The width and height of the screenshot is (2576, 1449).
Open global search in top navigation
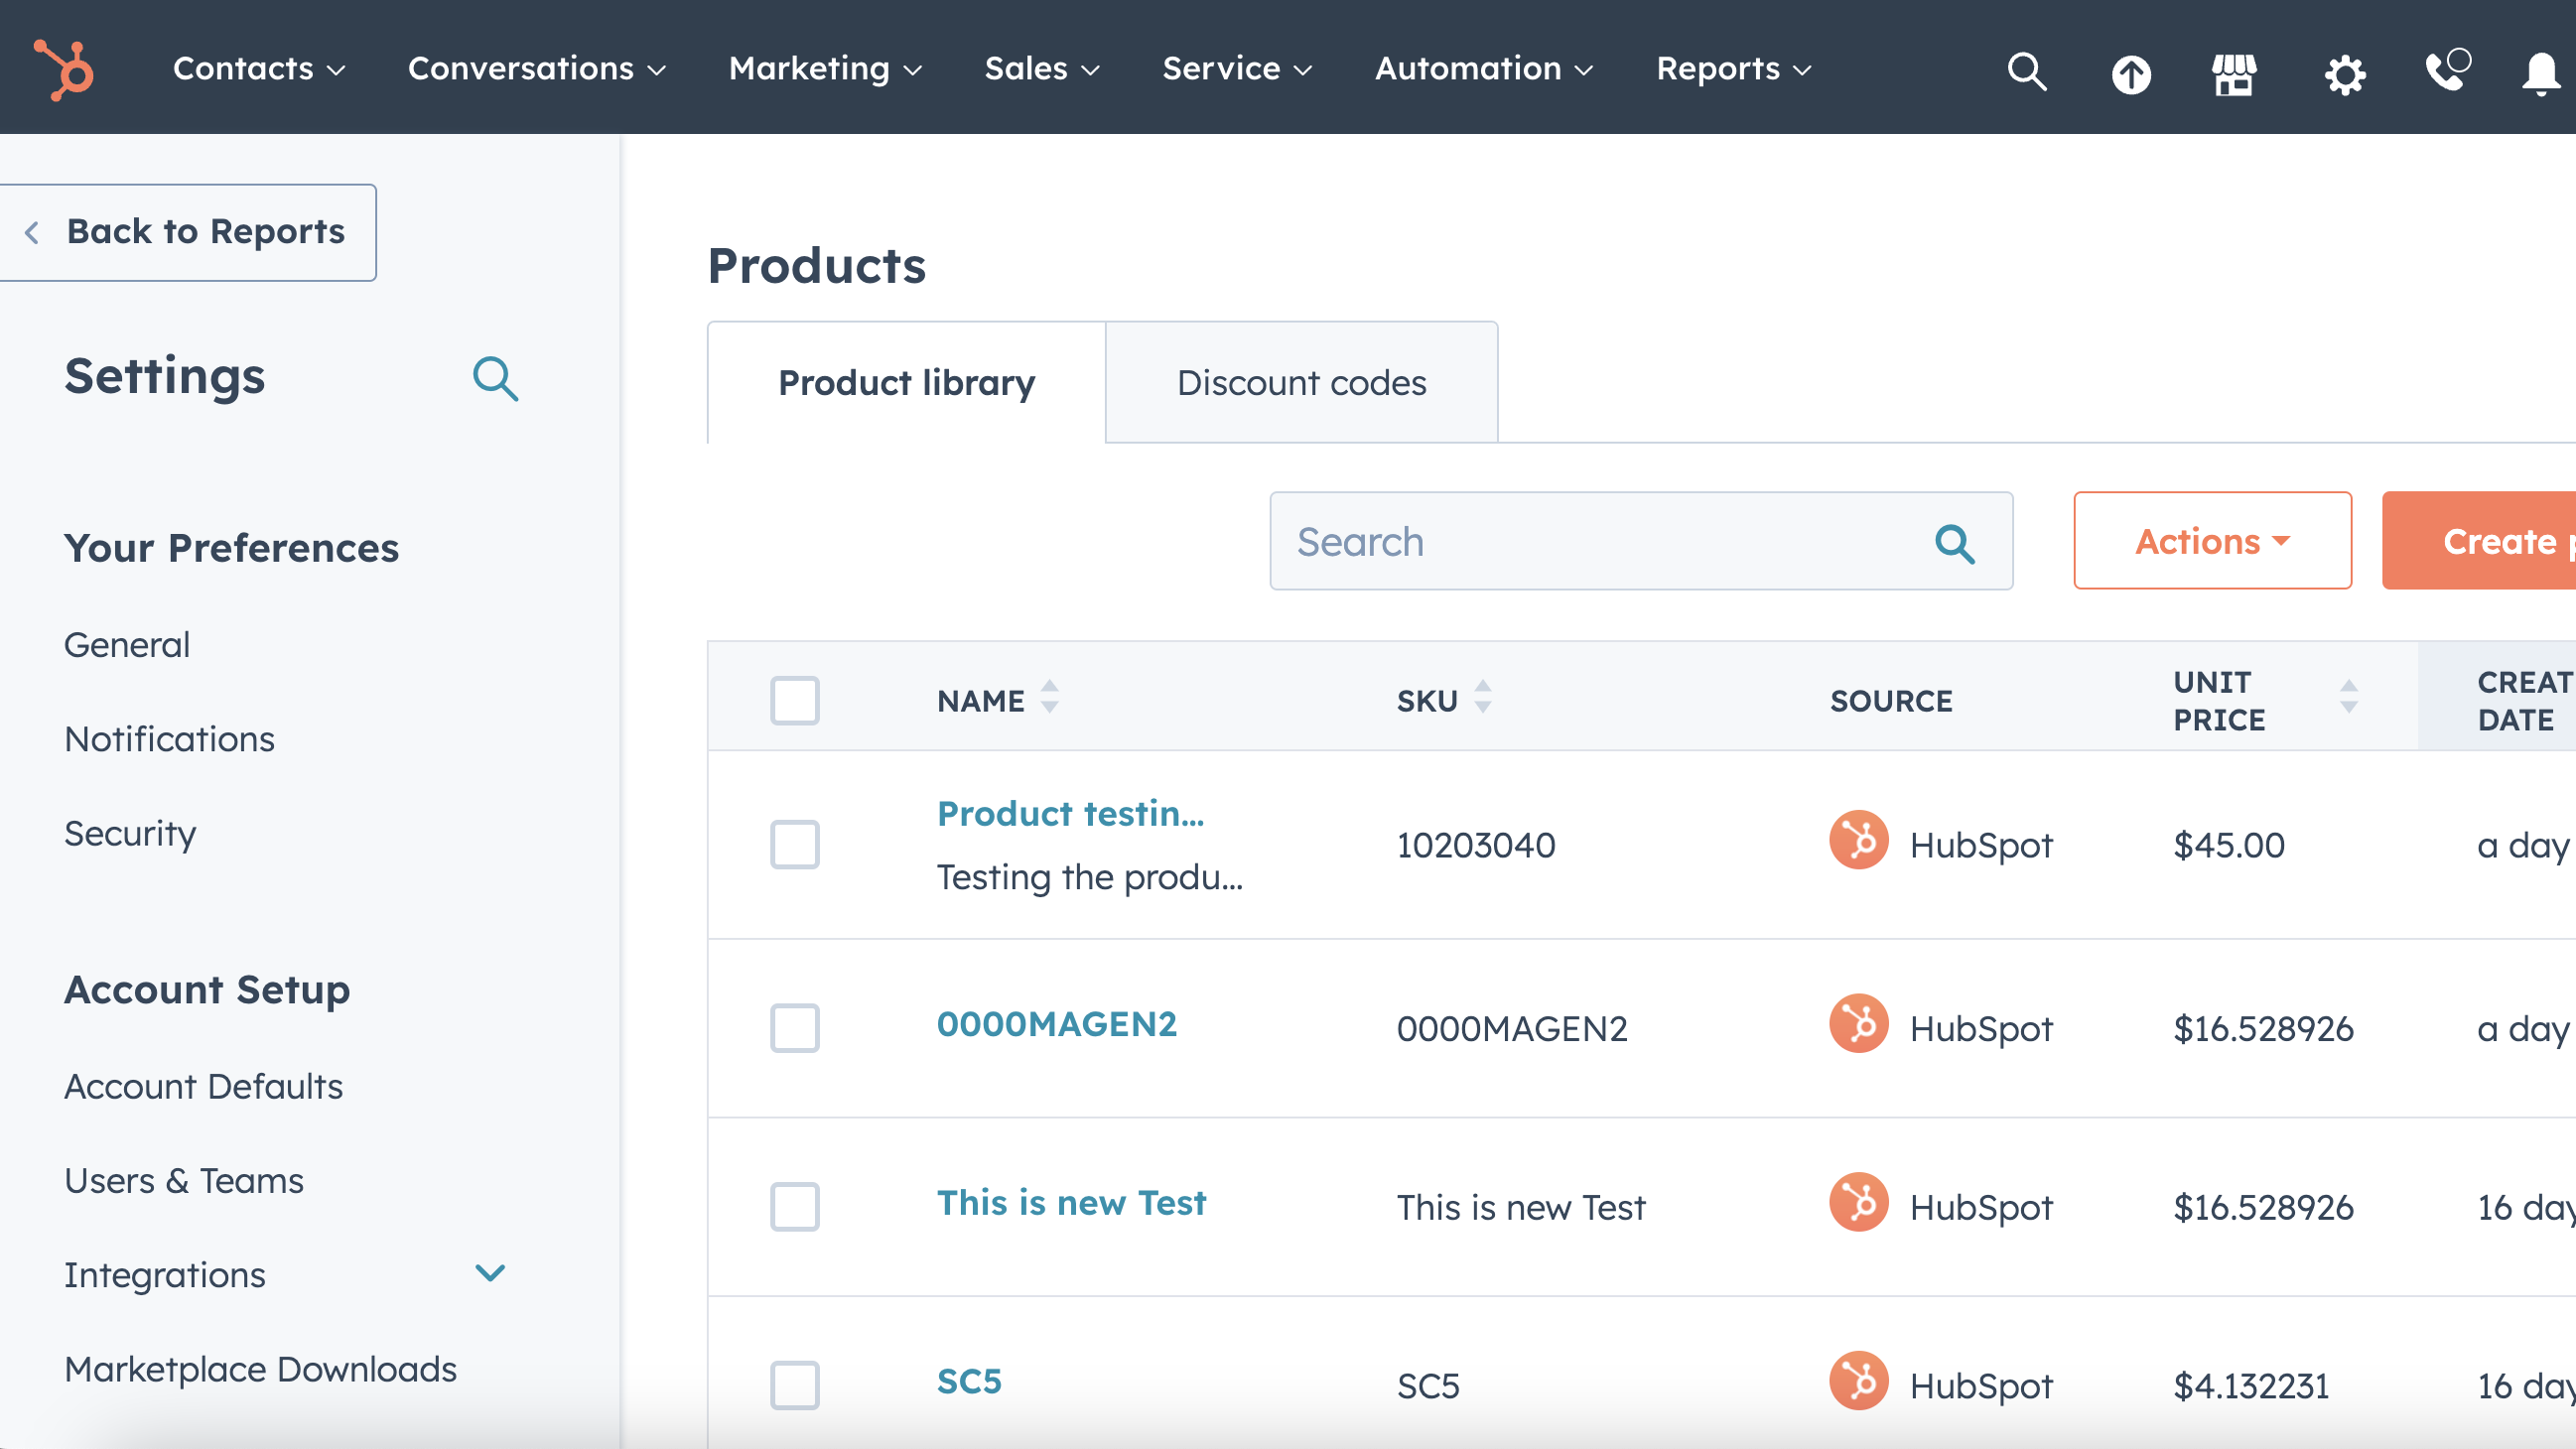(2026, 72)
